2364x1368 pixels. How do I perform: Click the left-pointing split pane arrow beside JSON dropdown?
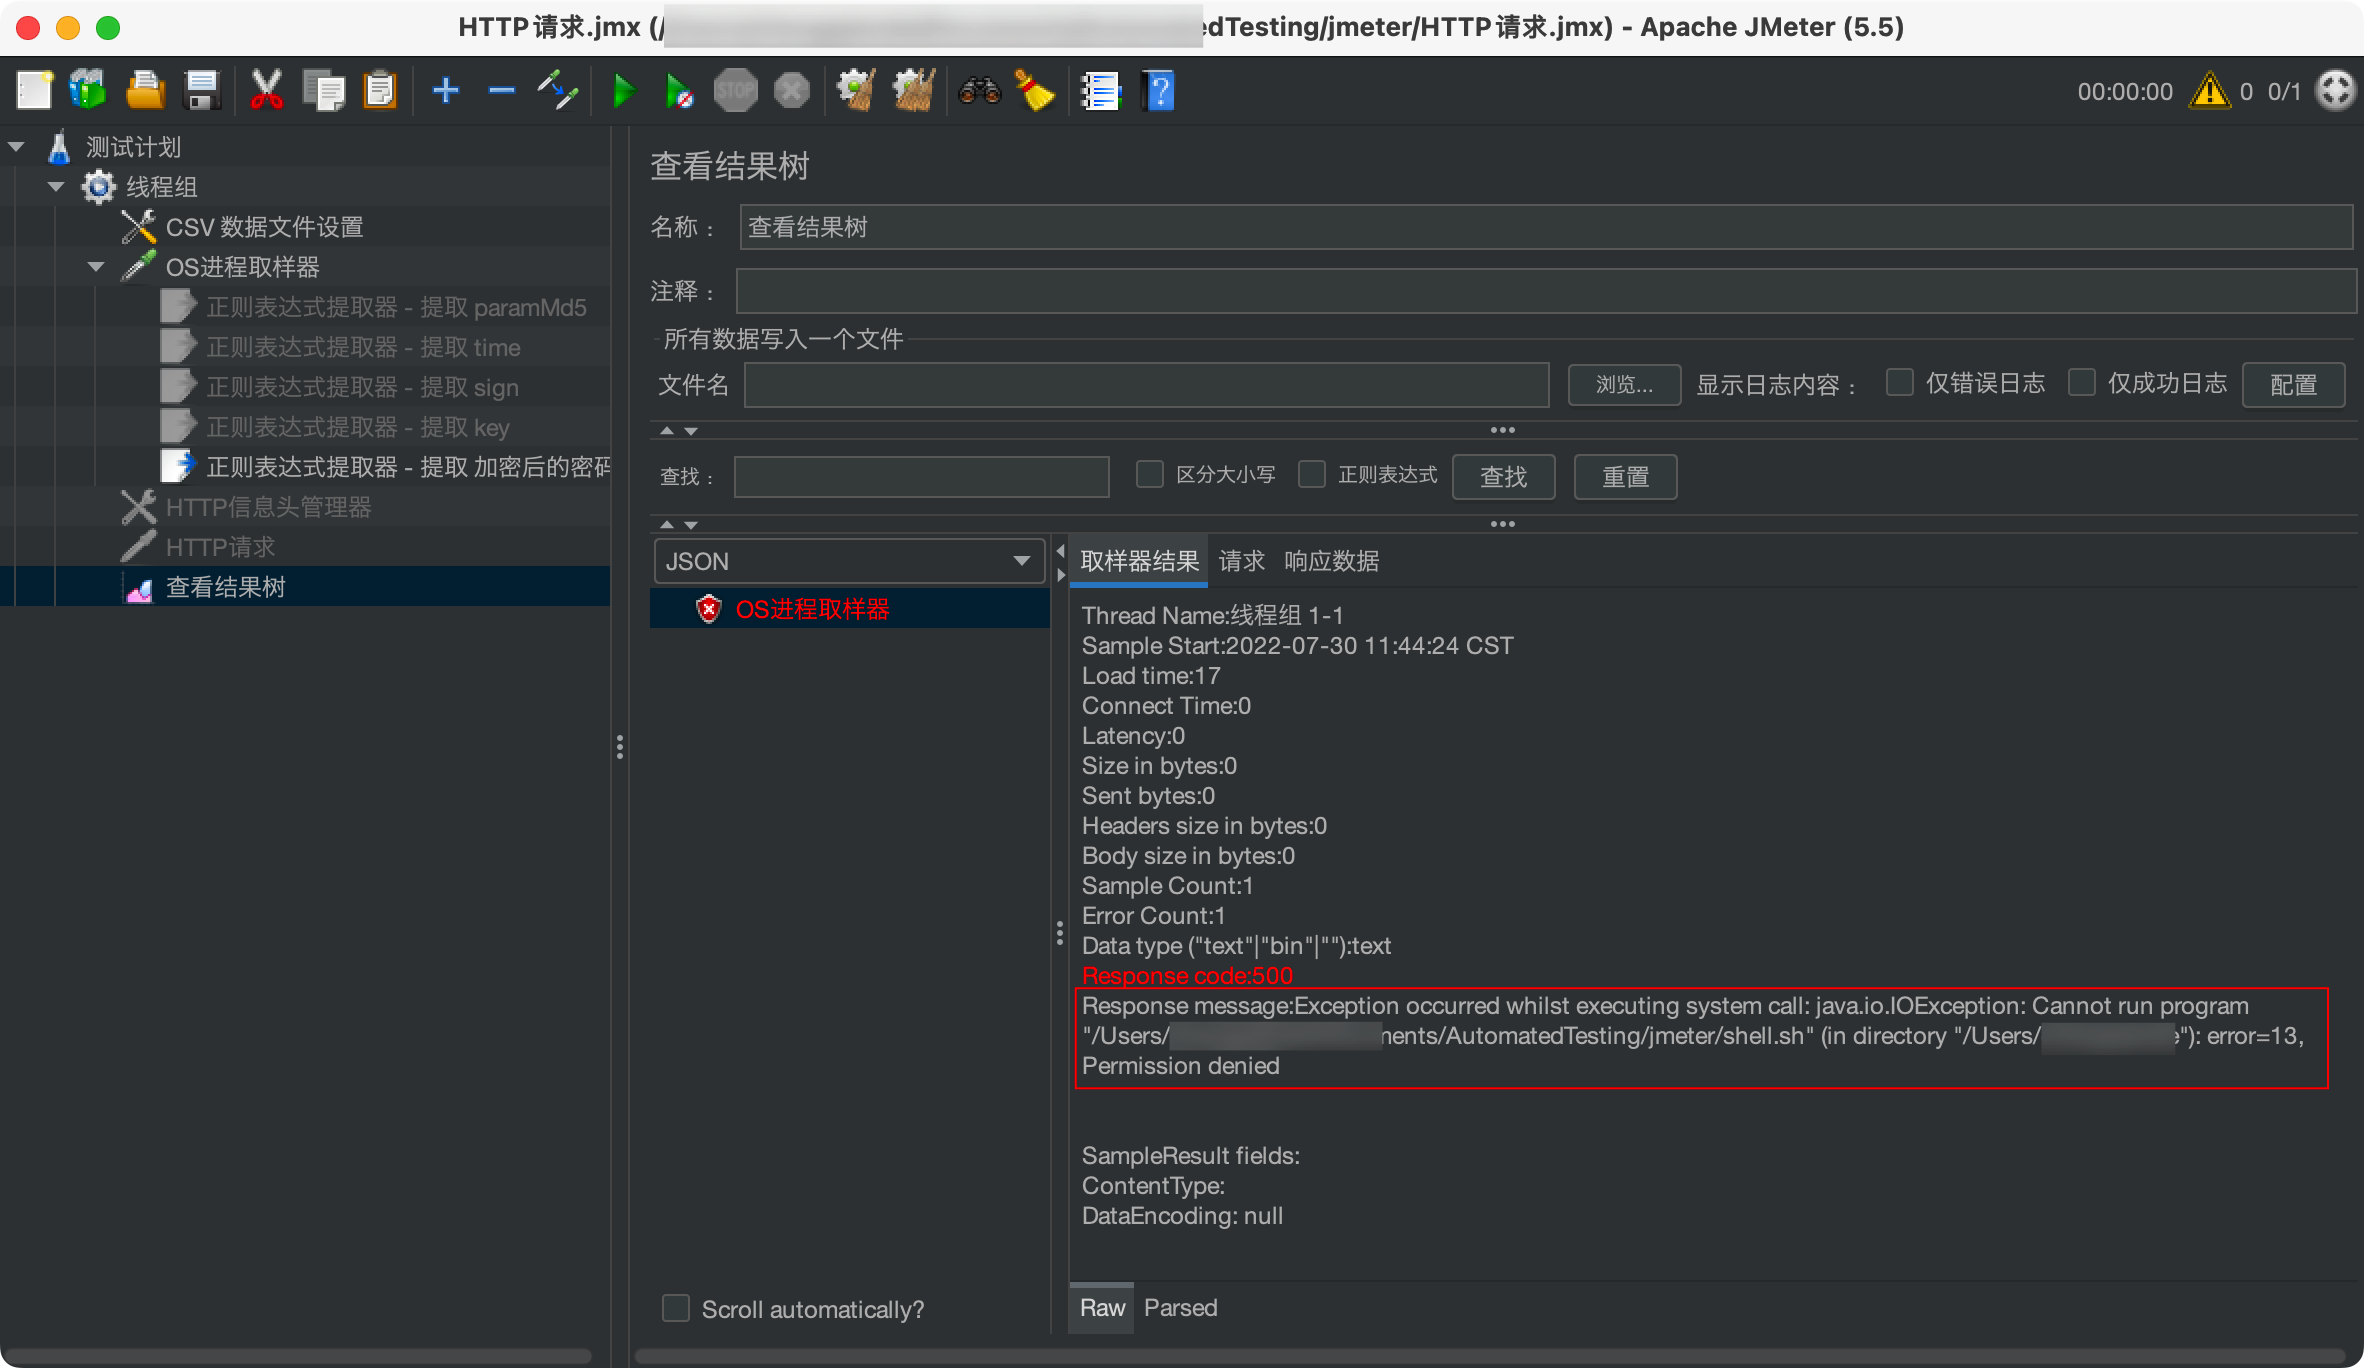1060,550
